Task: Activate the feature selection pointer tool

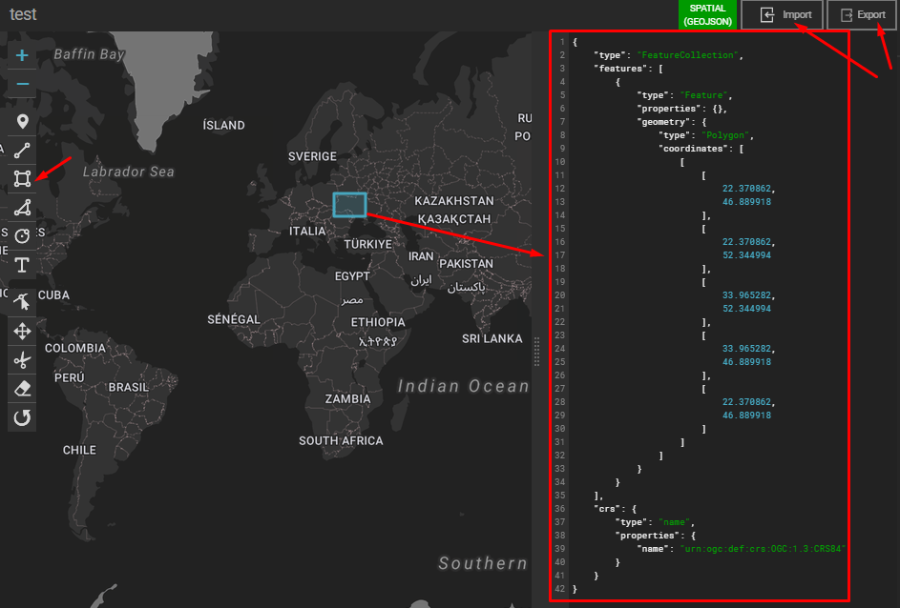Action: (x=21, y=302)
